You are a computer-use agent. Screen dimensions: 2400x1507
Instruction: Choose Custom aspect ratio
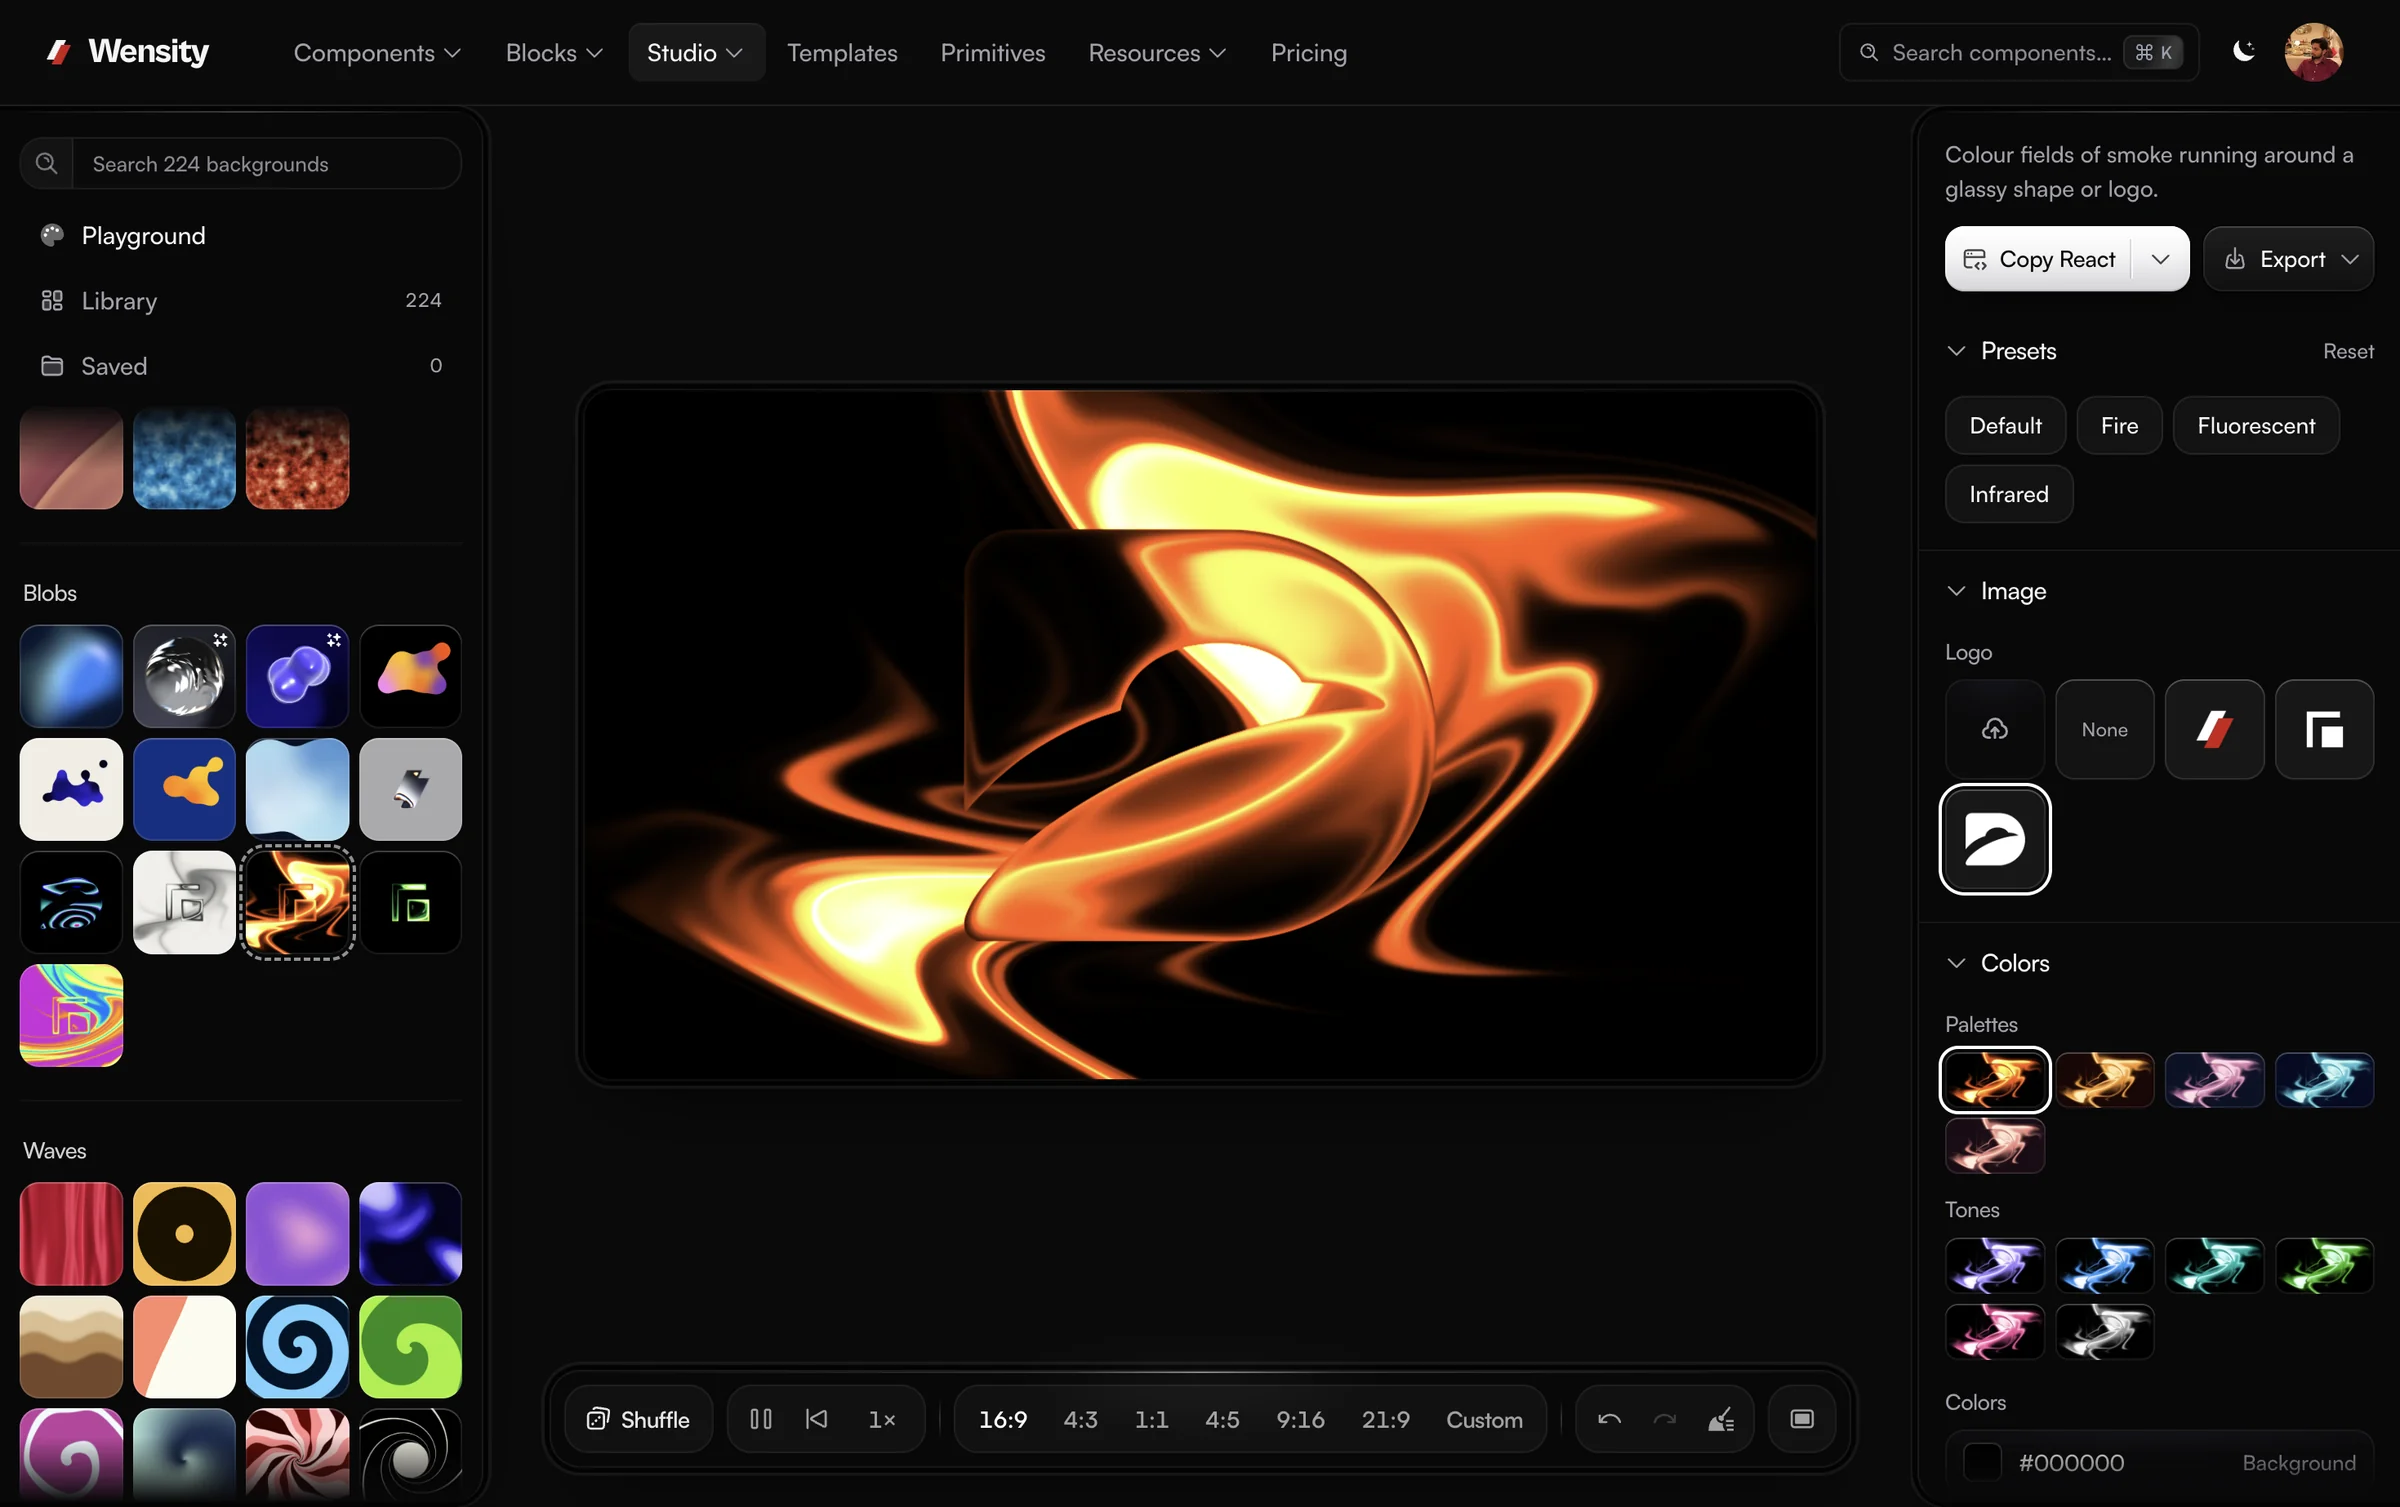[x=1484, y=1419]
